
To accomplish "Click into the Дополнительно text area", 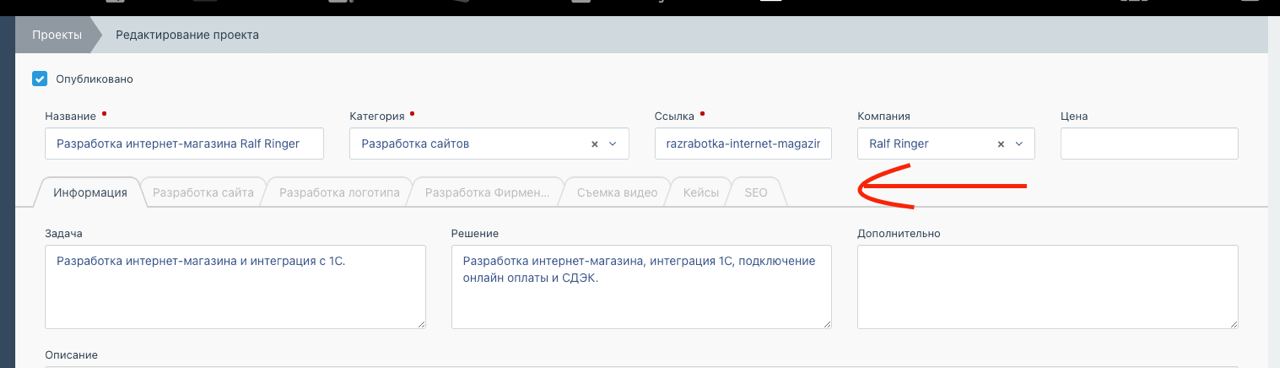I will [1048, 287].
